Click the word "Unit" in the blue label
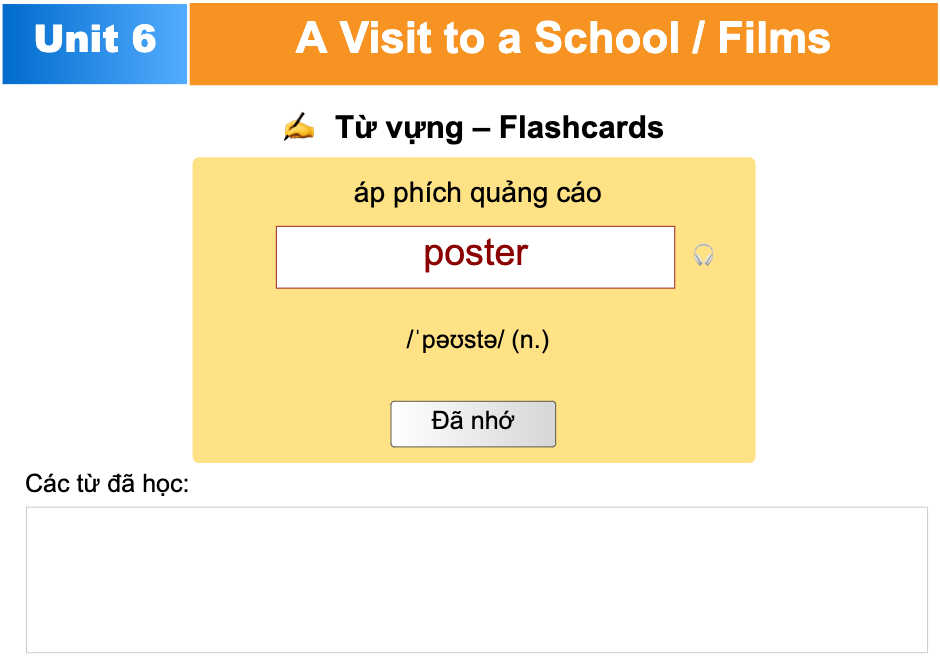940x661 pixels. [x=75, y=40]
